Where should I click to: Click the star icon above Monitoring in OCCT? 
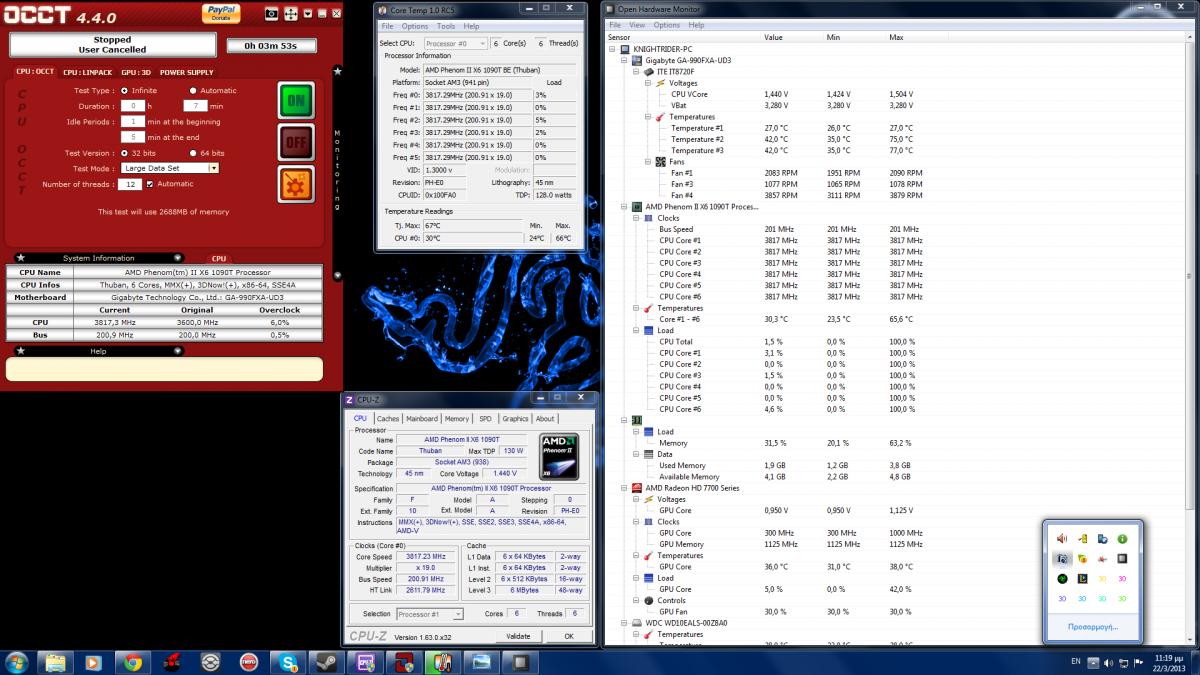337,71
